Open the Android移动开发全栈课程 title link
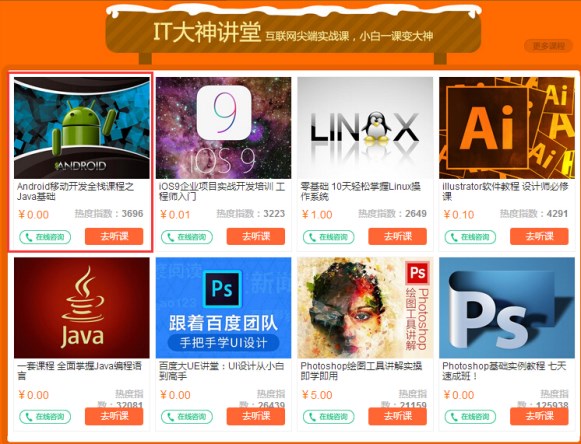581x444 pixels. pyautogui.click(x=76, y=191)
